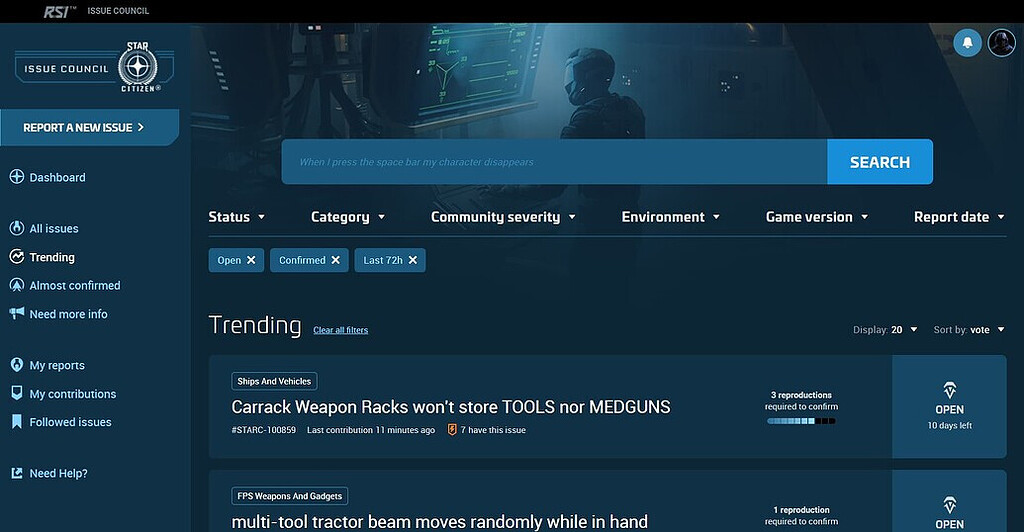
Task: Click the Followed issues bookmark icon
Action: (x=17, y=422)
